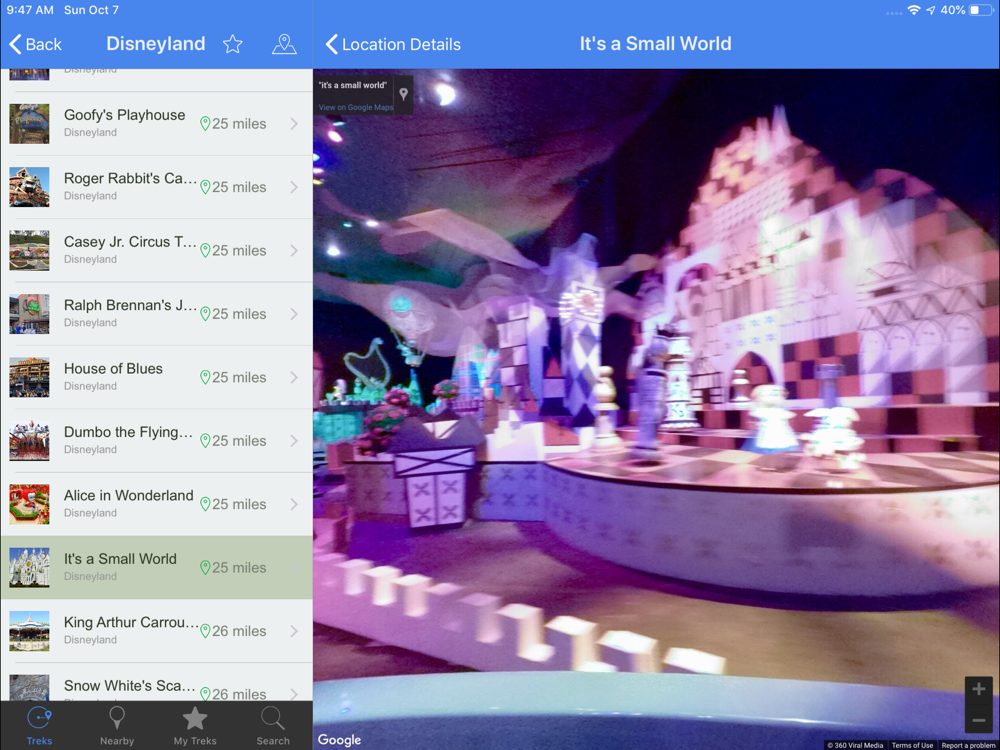Click Report a problem link
This screenshot has width=1000, height=750.
point(968,745)
